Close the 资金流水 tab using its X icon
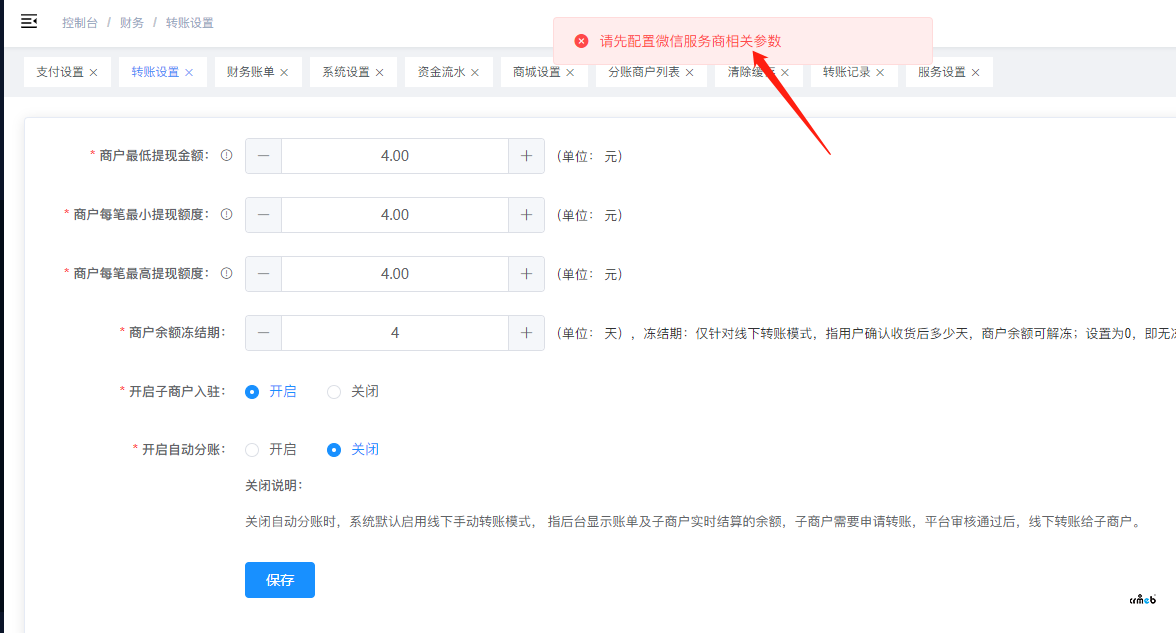This screenshot has width=1176, height=633. tap(475, 73)
